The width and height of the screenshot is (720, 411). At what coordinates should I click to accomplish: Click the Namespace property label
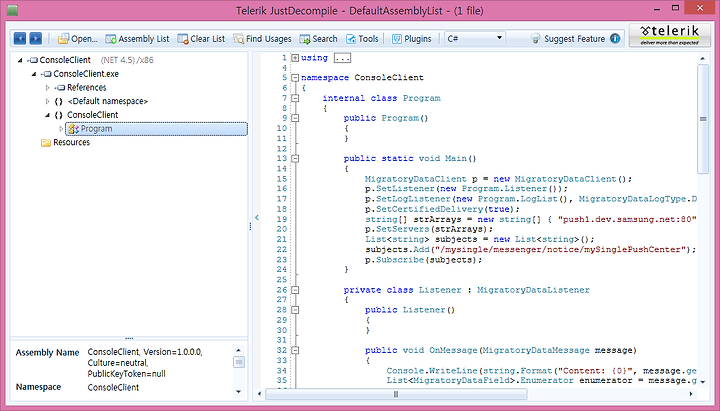point(38,387)
